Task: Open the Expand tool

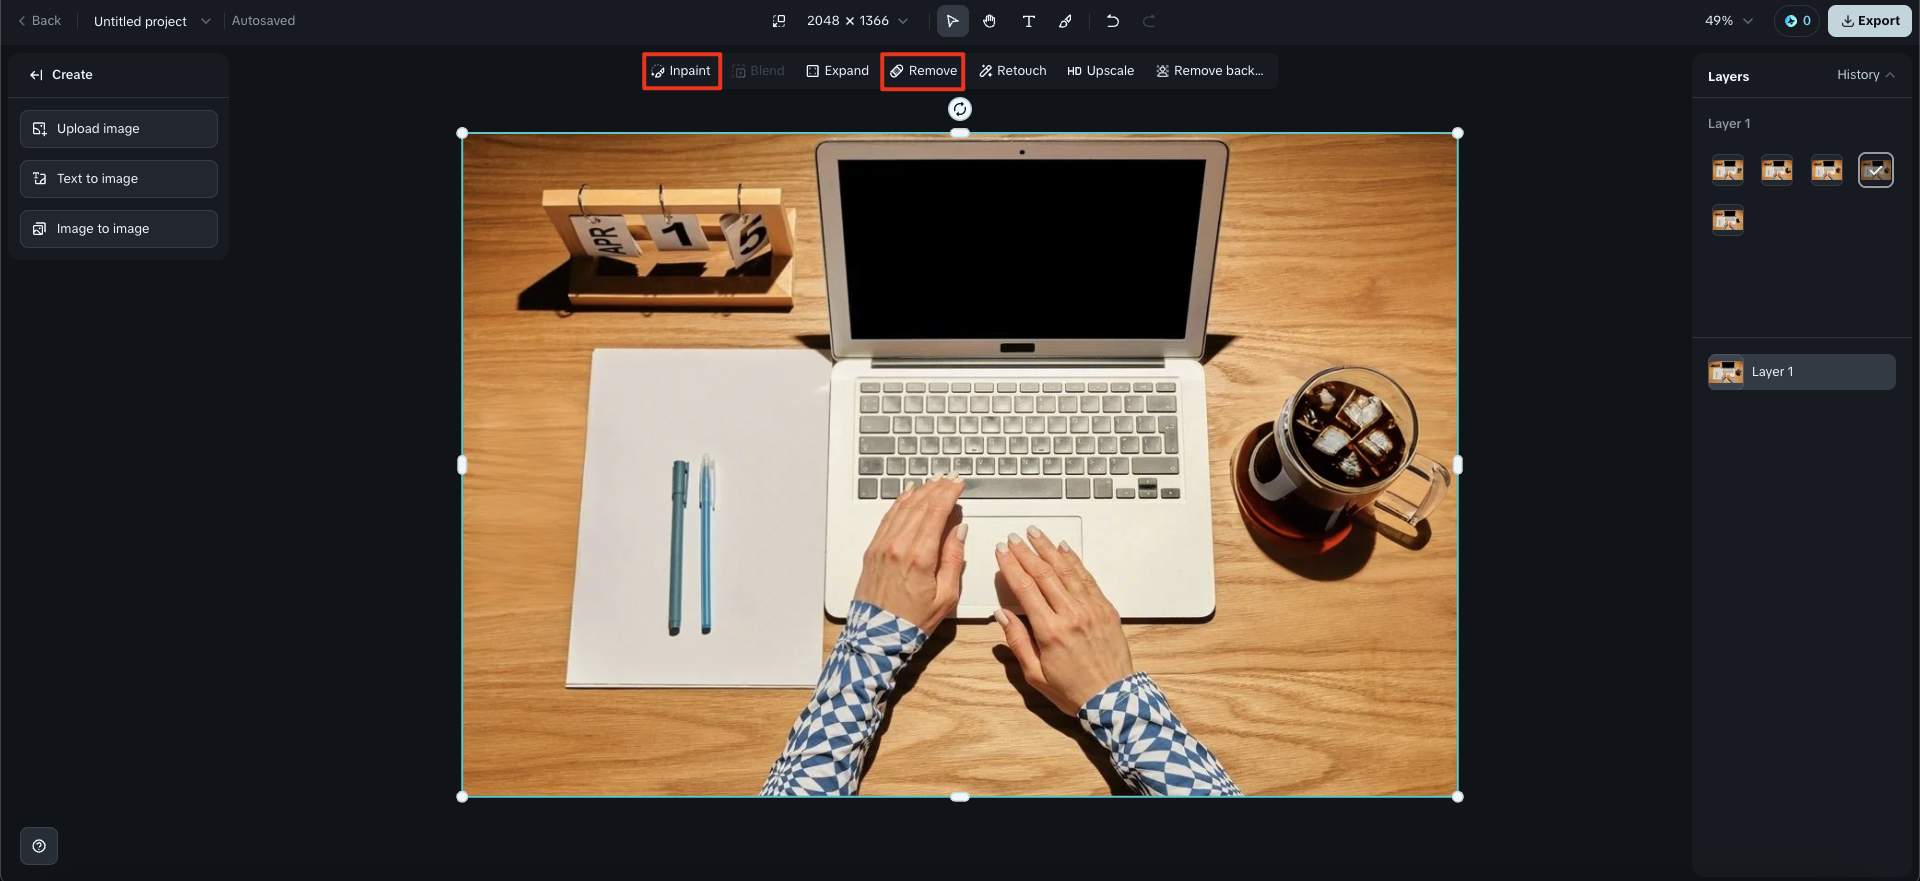Action: 838,71
